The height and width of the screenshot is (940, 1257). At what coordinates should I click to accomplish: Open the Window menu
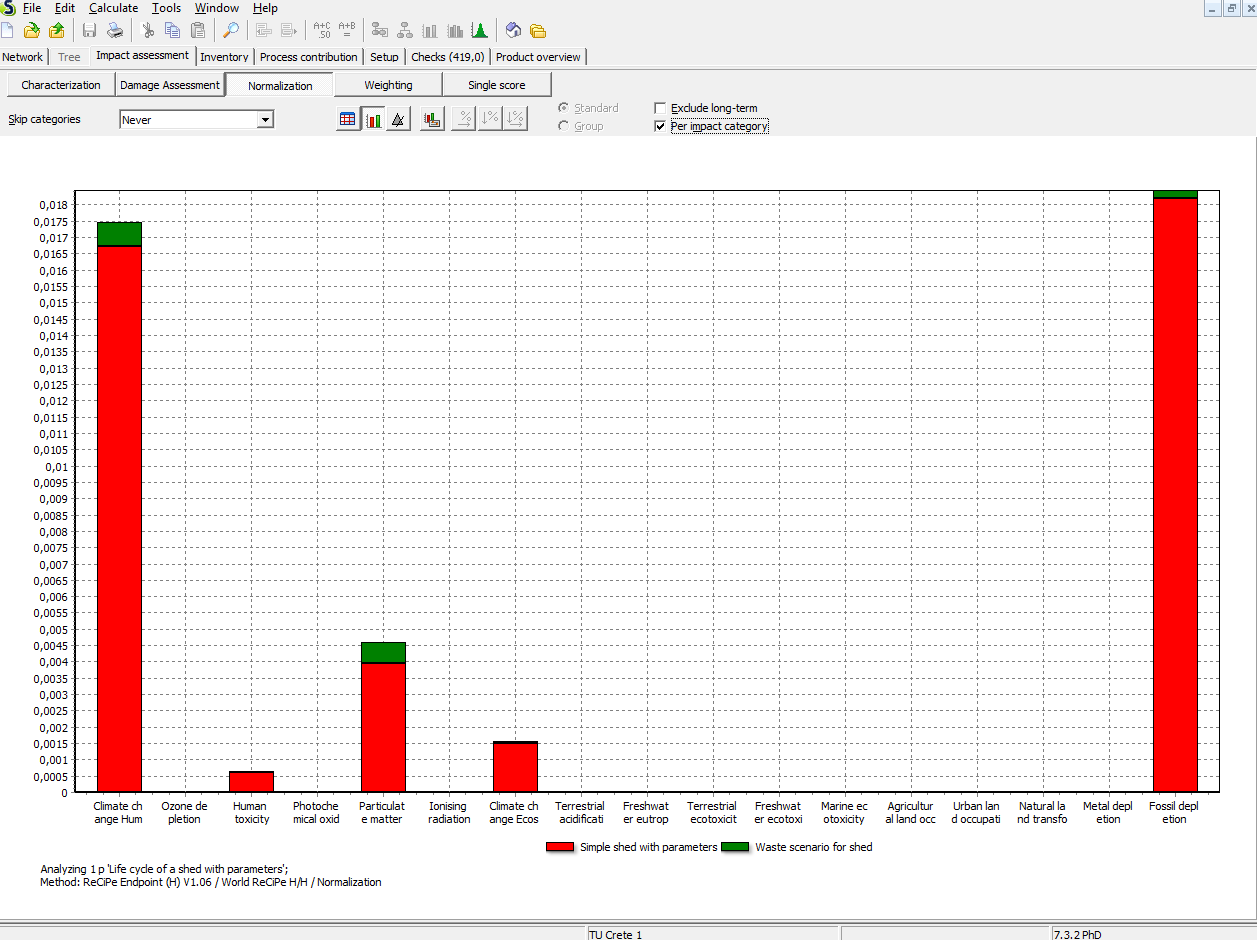click(x=217, y=8)
